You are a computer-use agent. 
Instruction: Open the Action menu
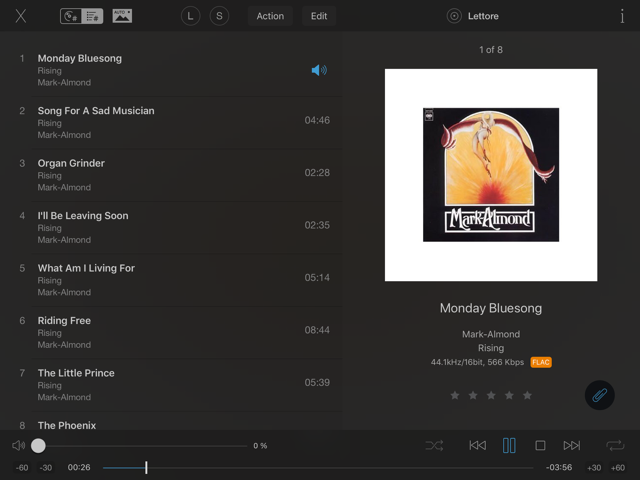[270, 16]
